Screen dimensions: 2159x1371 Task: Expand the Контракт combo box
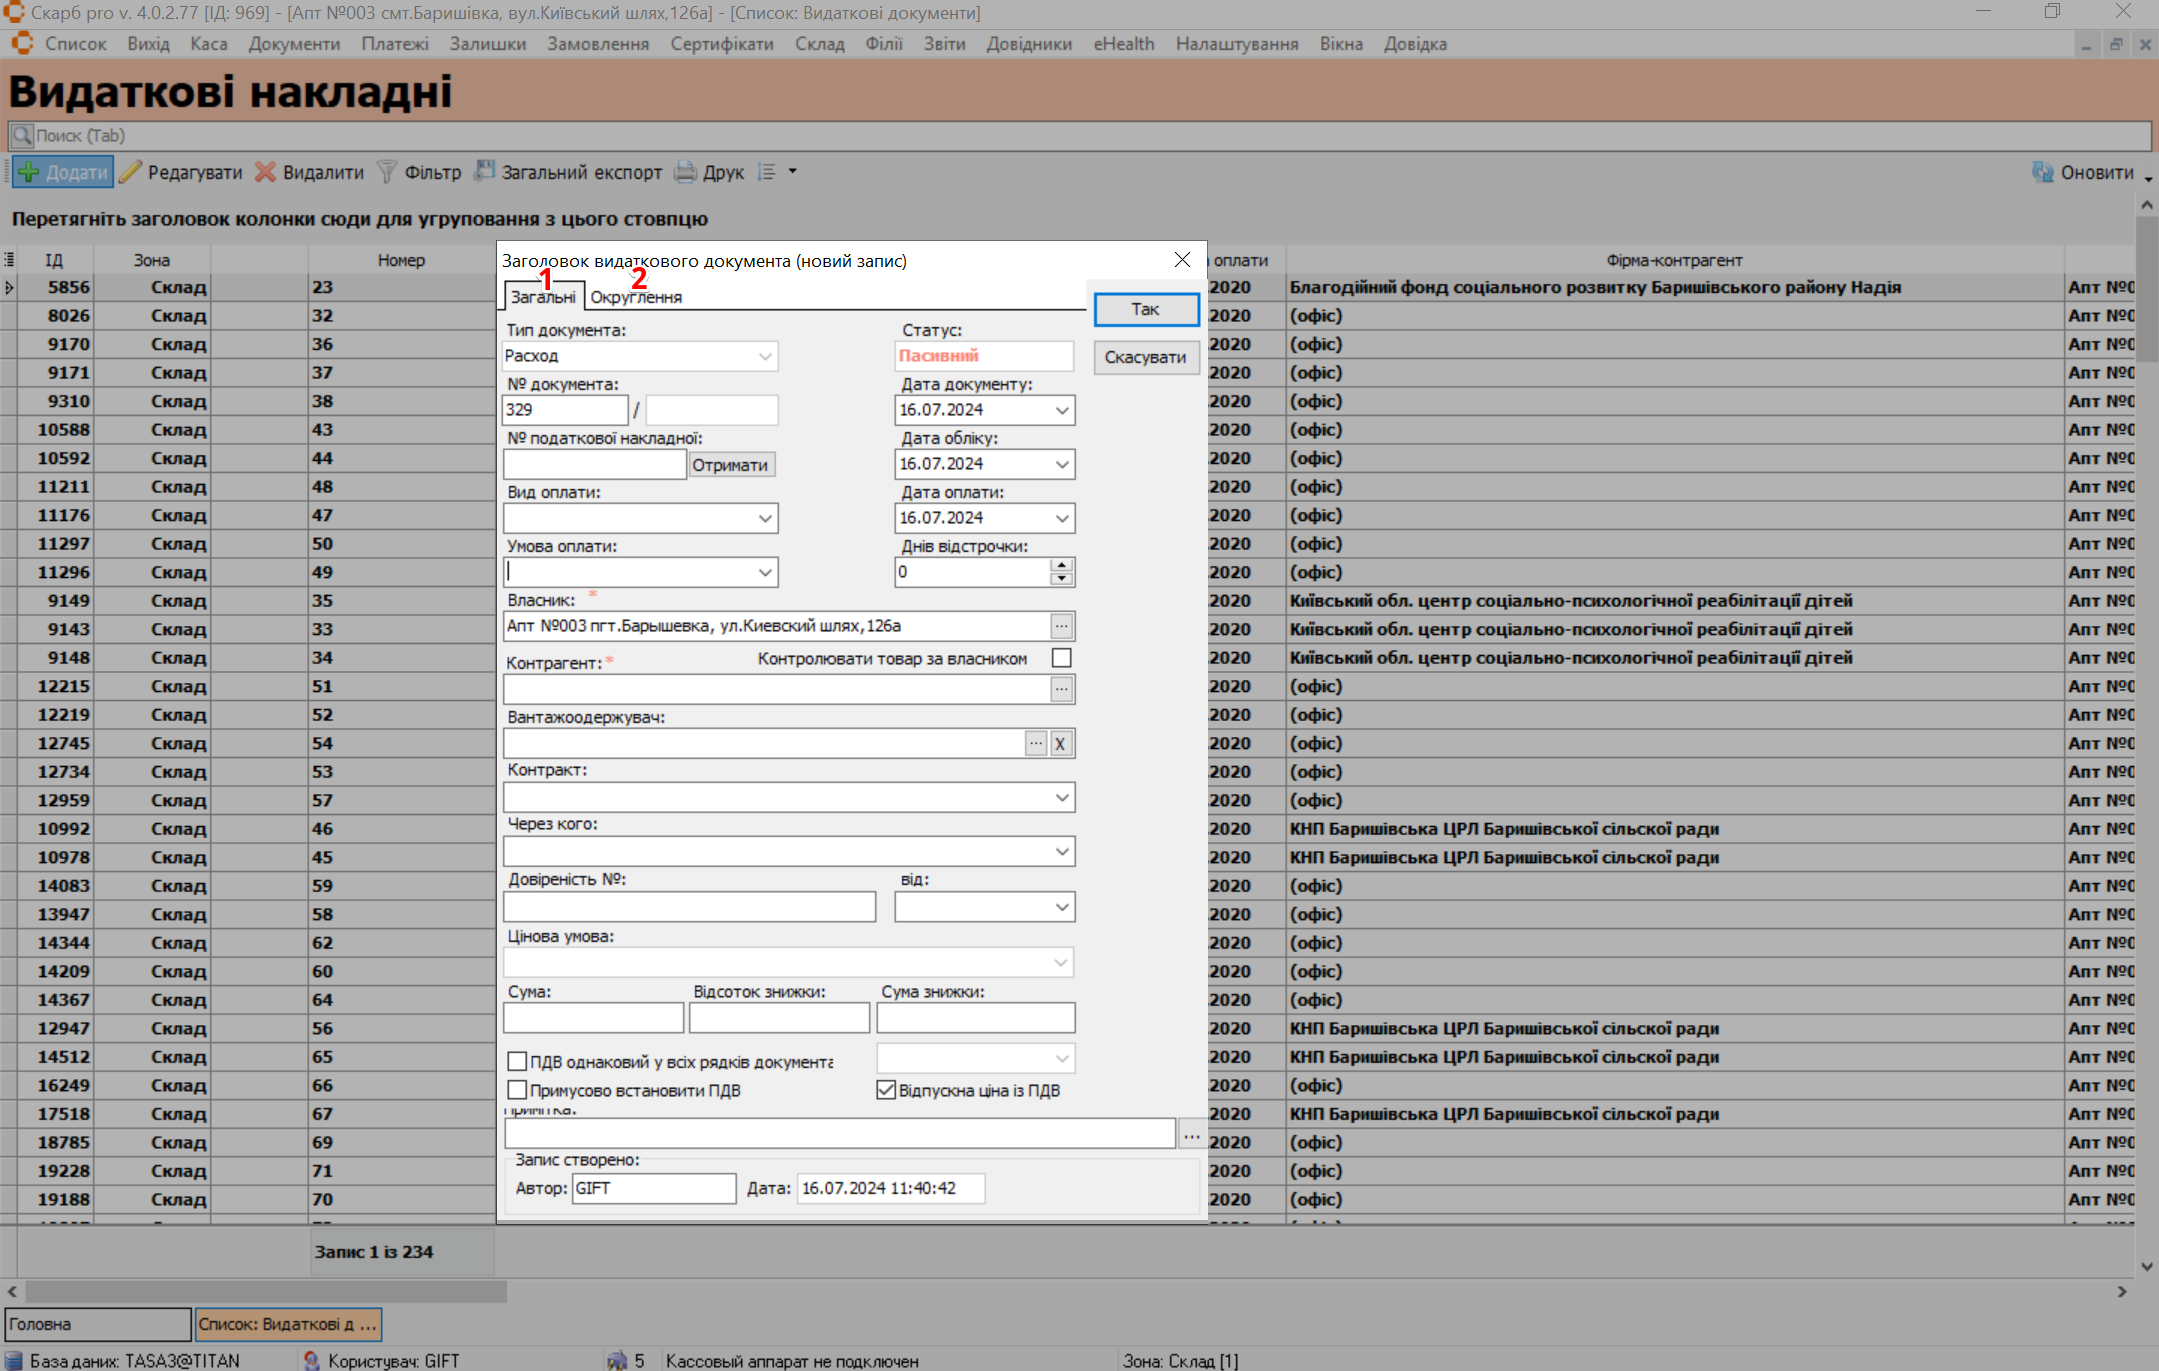pyautogui.click(x=1062, y=797)
